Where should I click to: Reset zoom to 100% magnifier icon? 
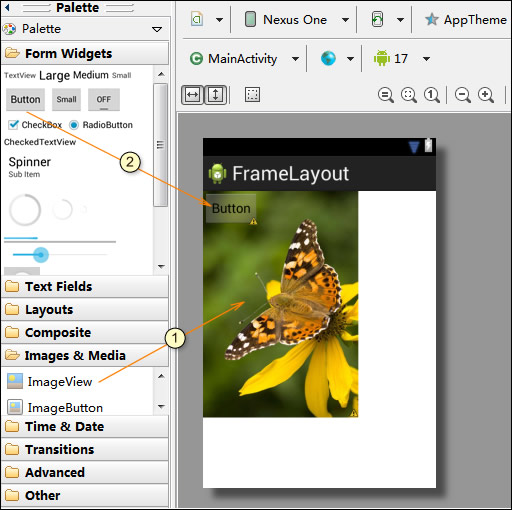click(x=432, y=95)
